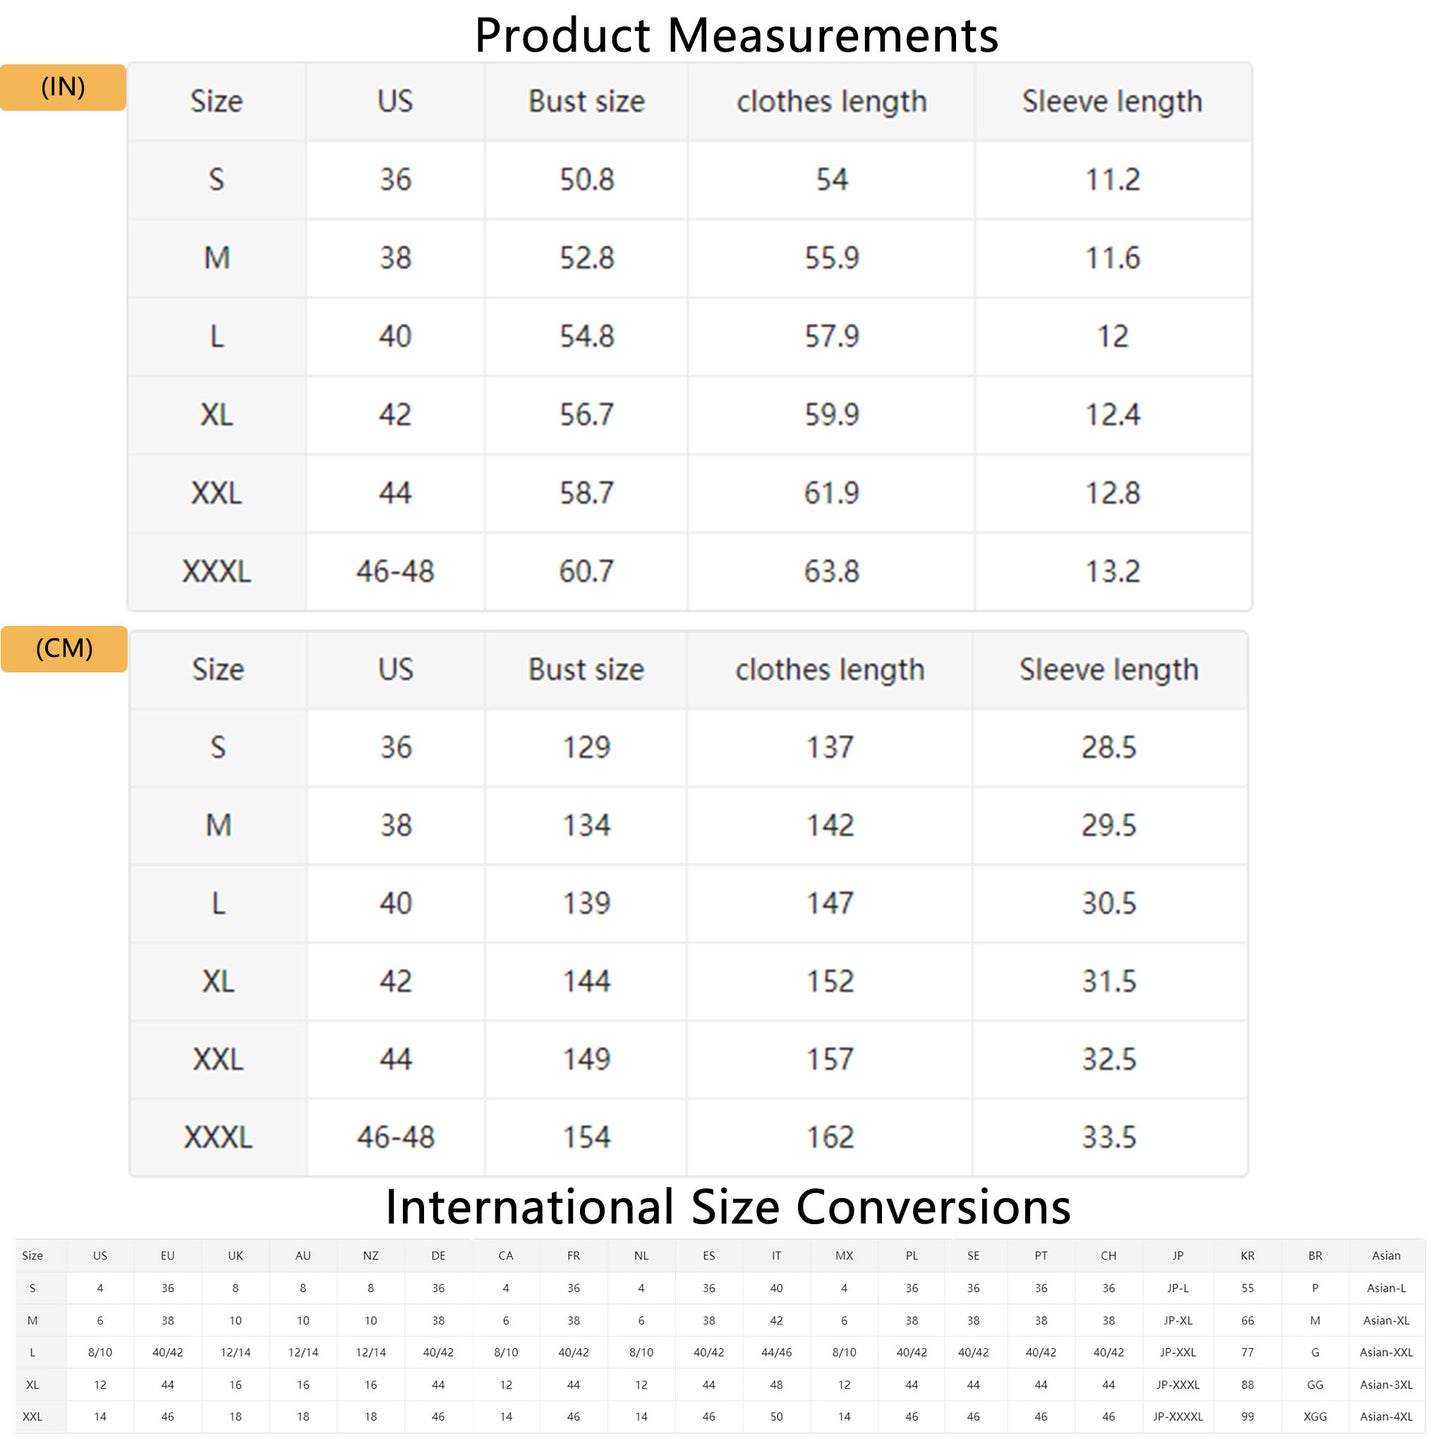Select the 157 clothes length value
The image size is (1445, 1445).
(x=830, y=1060)
